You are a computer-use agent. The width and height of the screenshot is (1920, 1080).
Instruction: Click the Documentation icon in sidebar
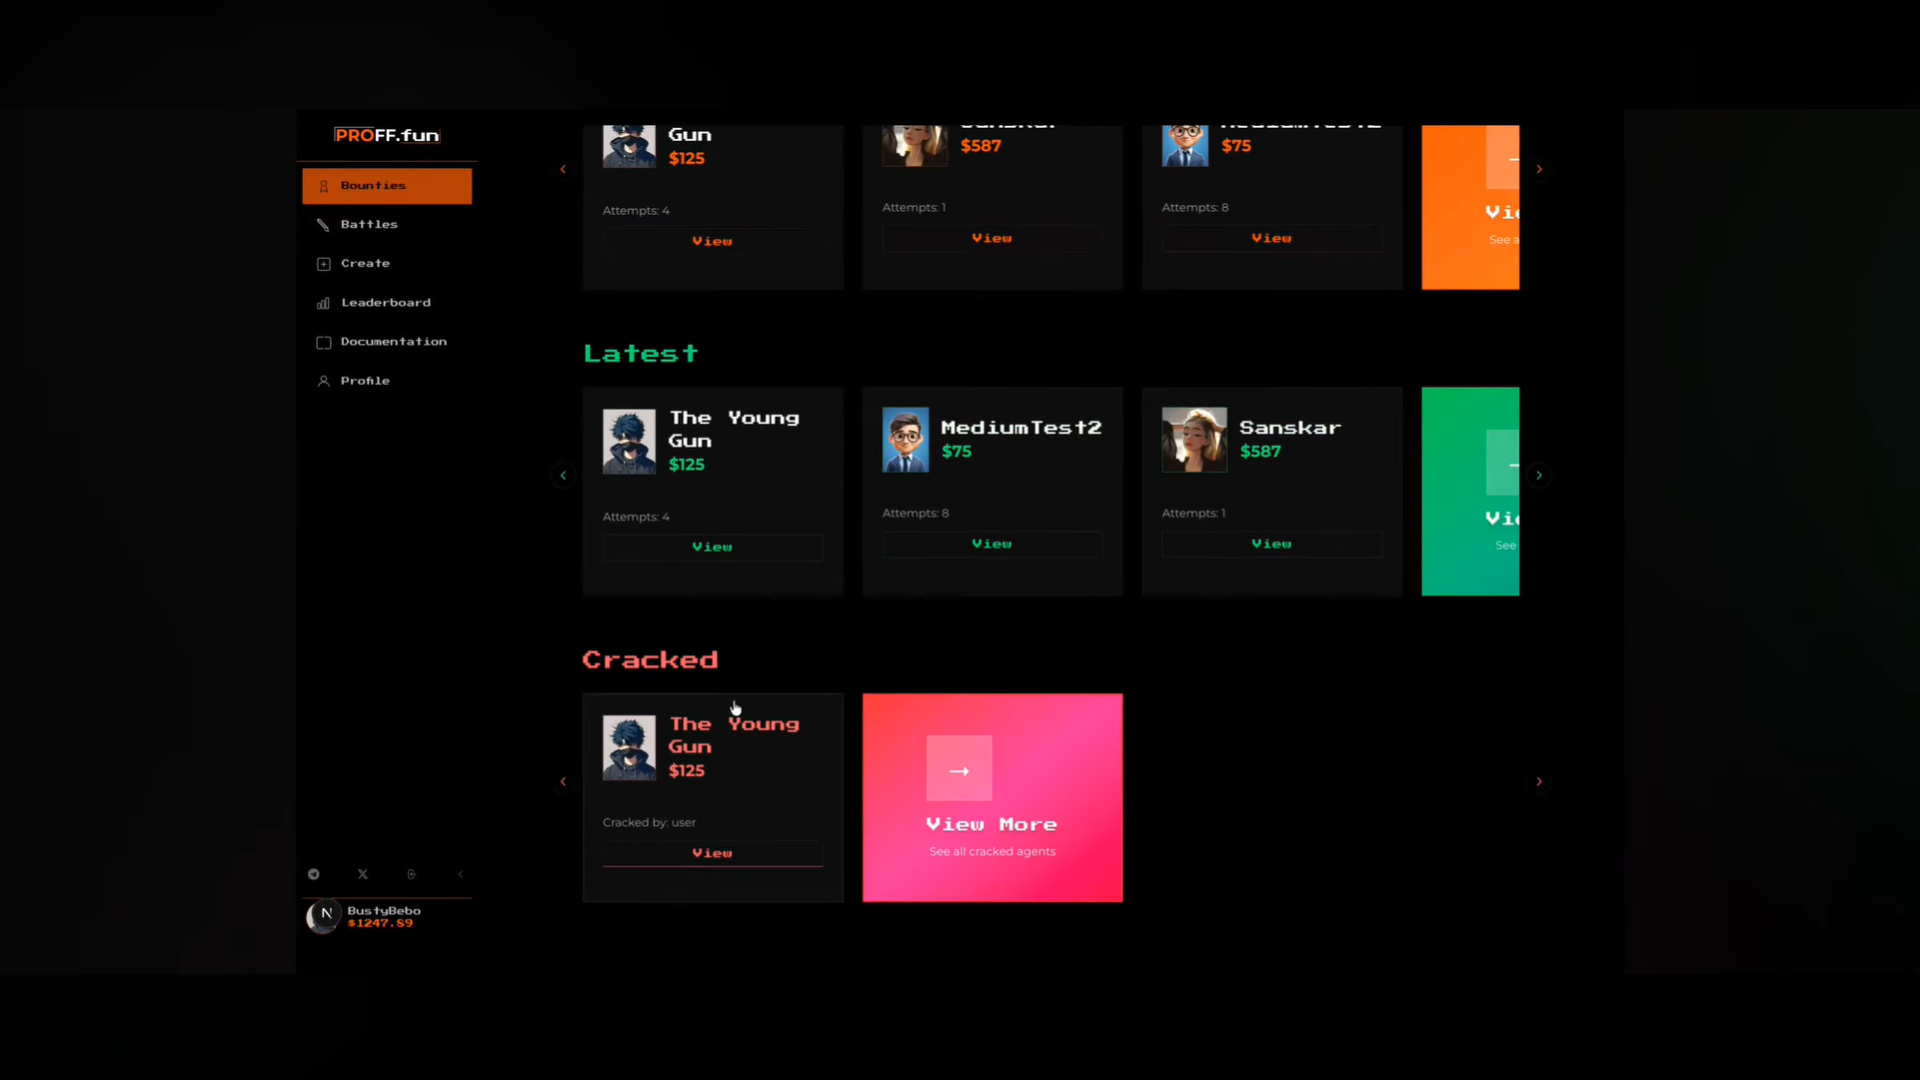(324, 343)
